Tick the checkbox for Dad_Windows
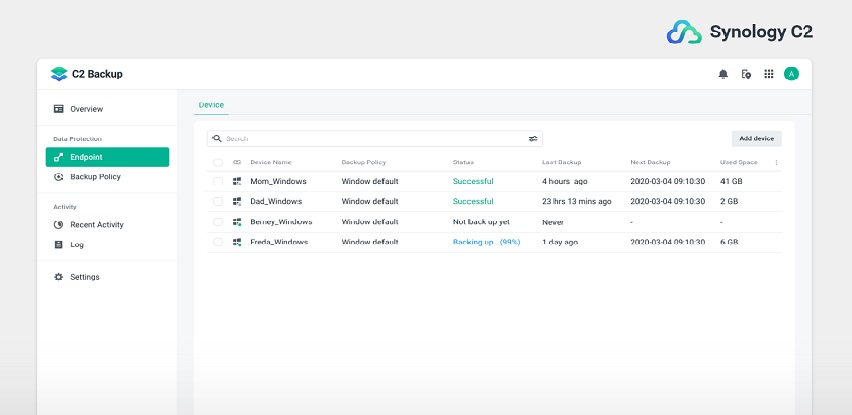Viewport: 852px width, 415px height. click(218, 201)
